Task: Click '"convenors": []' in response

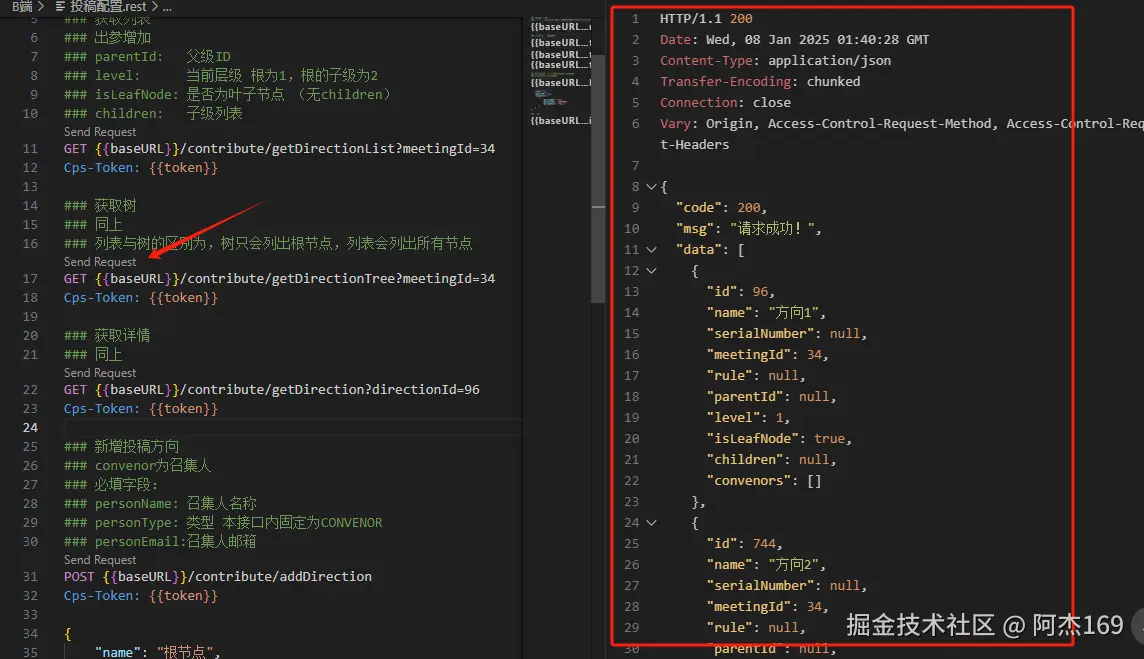Action: click(764, 480)
